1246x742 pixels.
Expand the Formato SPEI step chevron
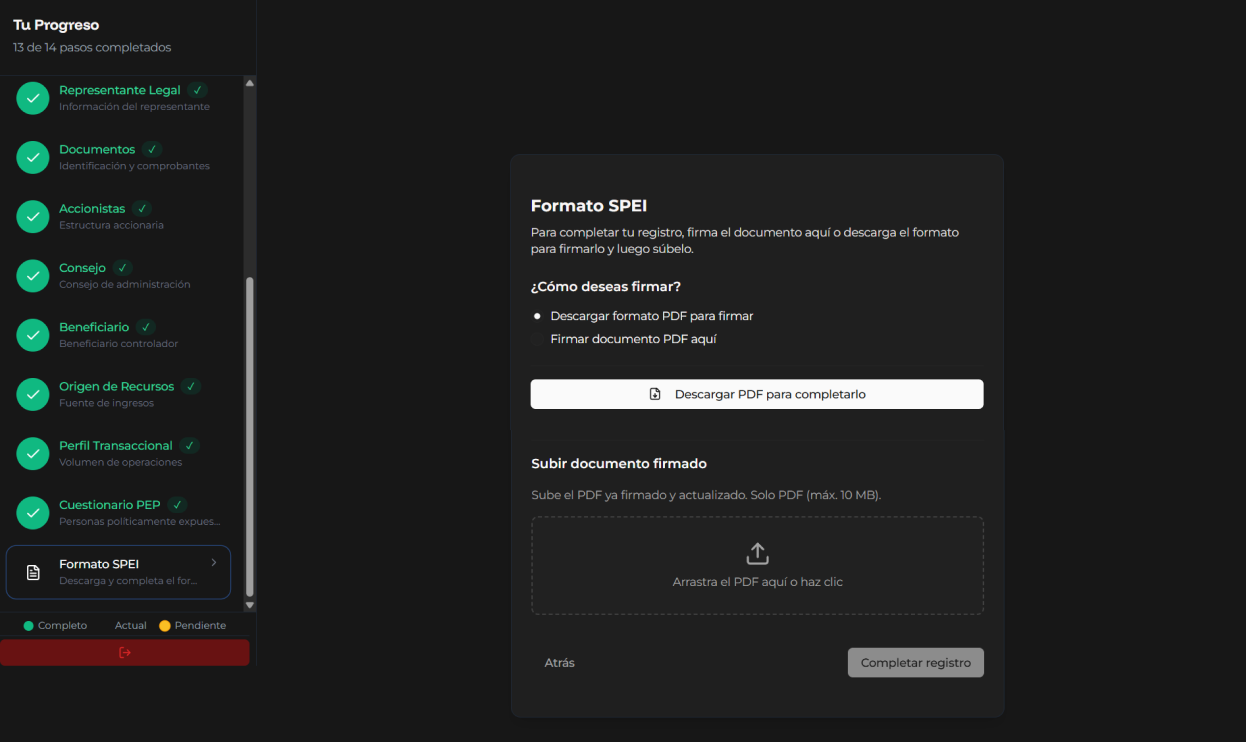[214, 563]
